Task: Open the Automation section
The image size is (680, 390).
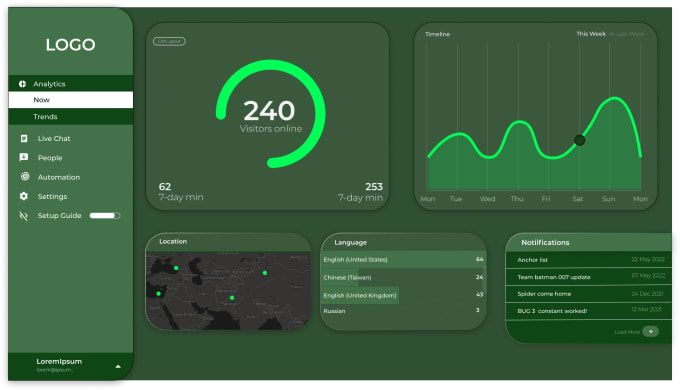Action: 59,177
